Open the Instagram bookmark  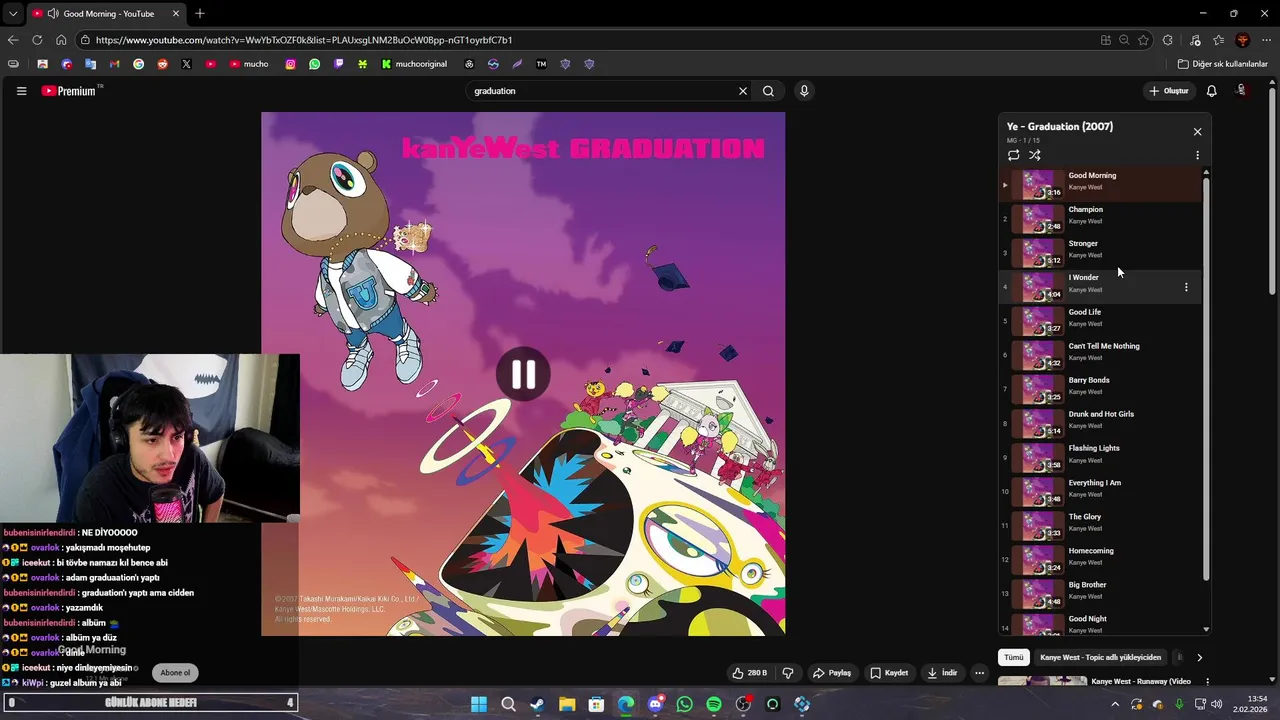pyautogui.click(x=290, y=64)
